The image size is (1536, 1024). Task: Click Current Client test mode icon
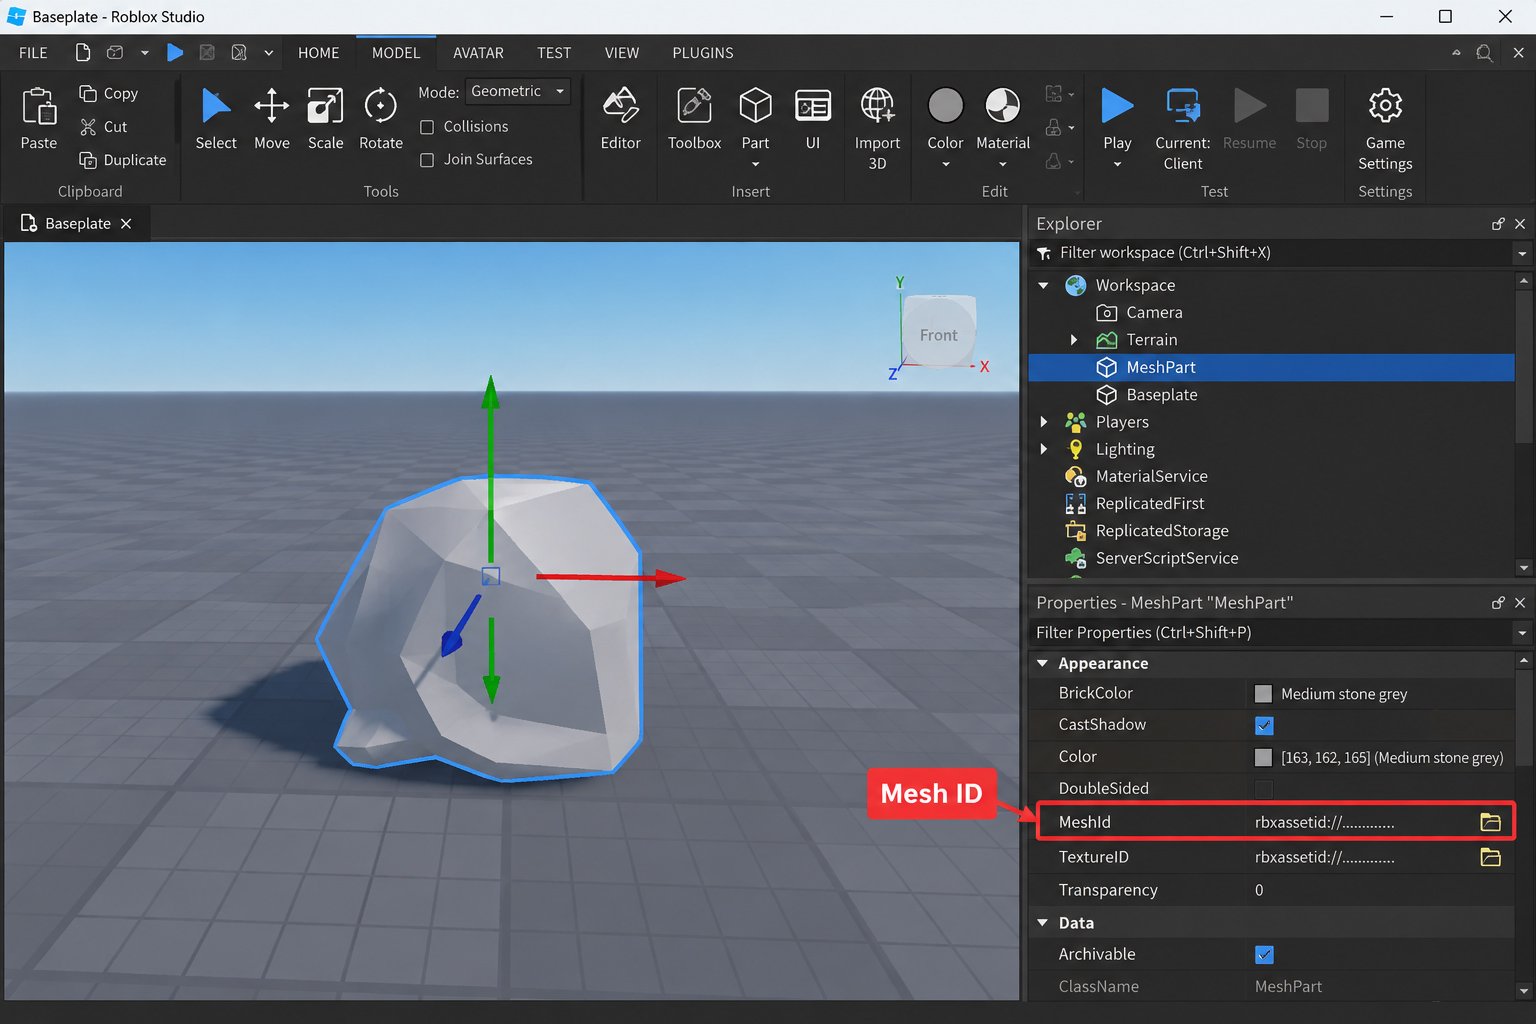pos(1183,106)
